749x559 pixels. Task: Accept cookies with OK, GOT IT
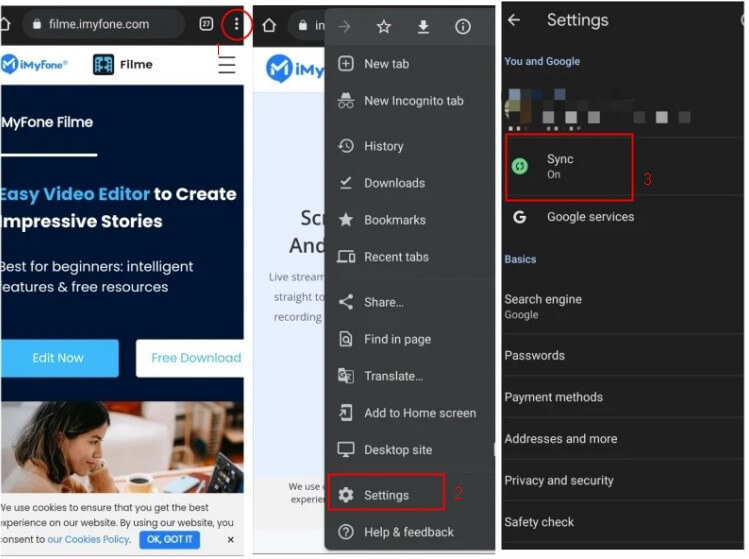pos(170,539)
